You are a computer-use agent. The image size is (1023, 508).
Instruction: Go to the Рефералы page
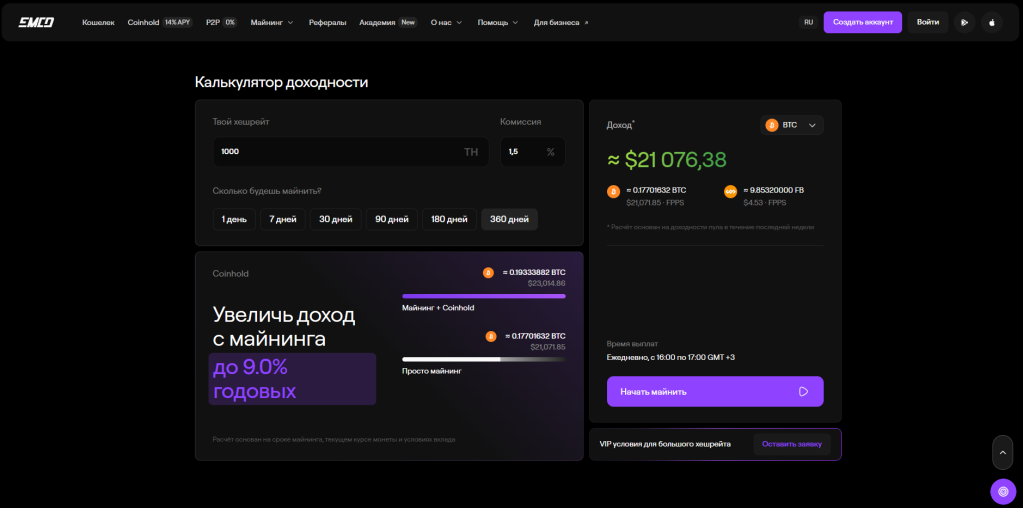pos(327,22)
